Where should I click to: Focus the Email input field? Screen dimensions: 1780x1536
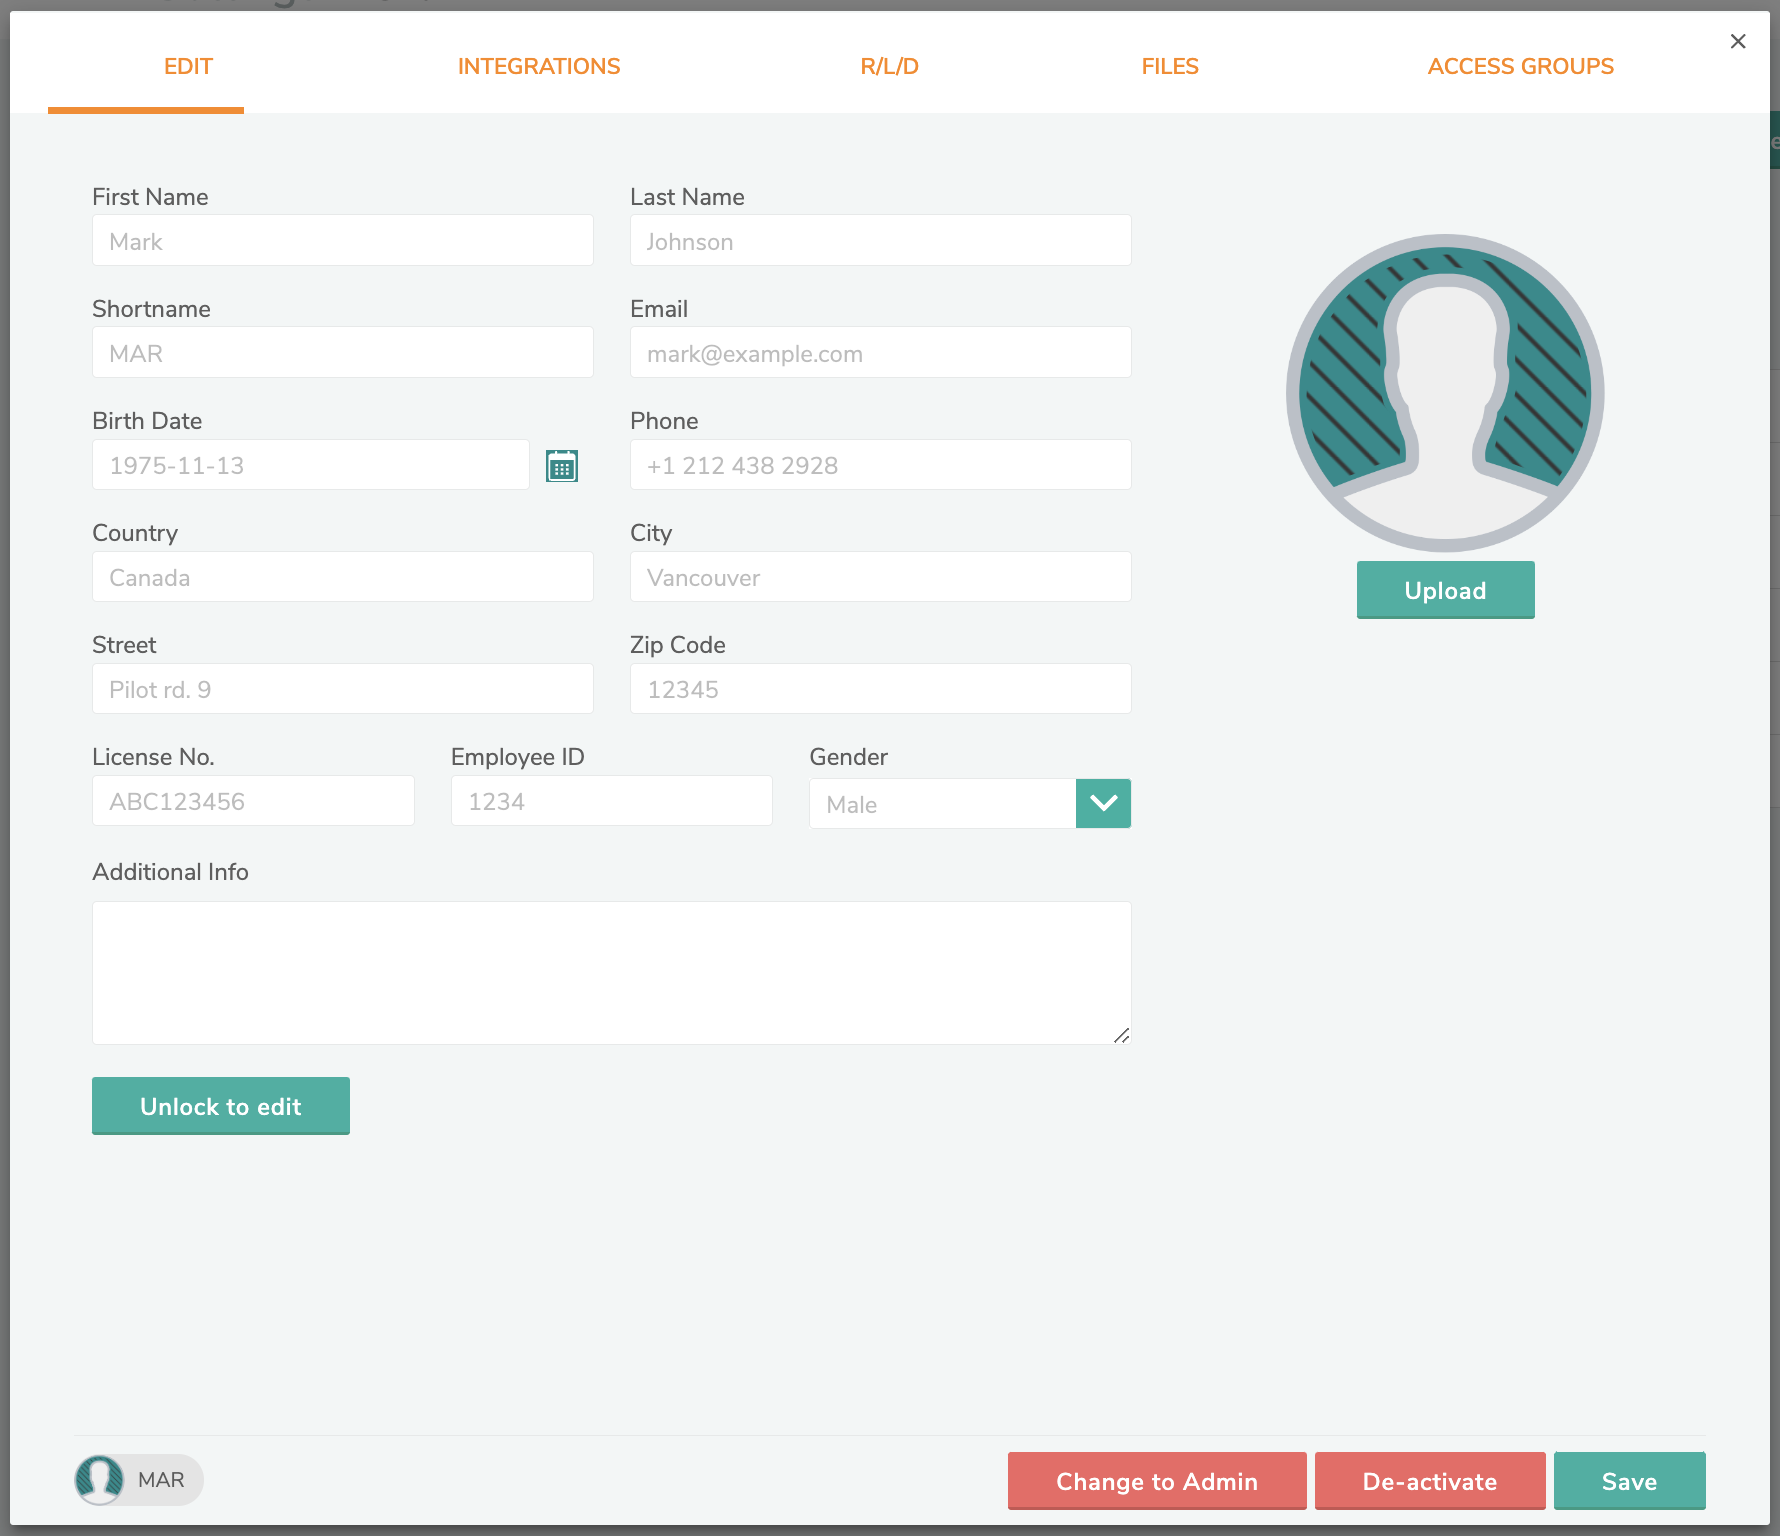880,353
